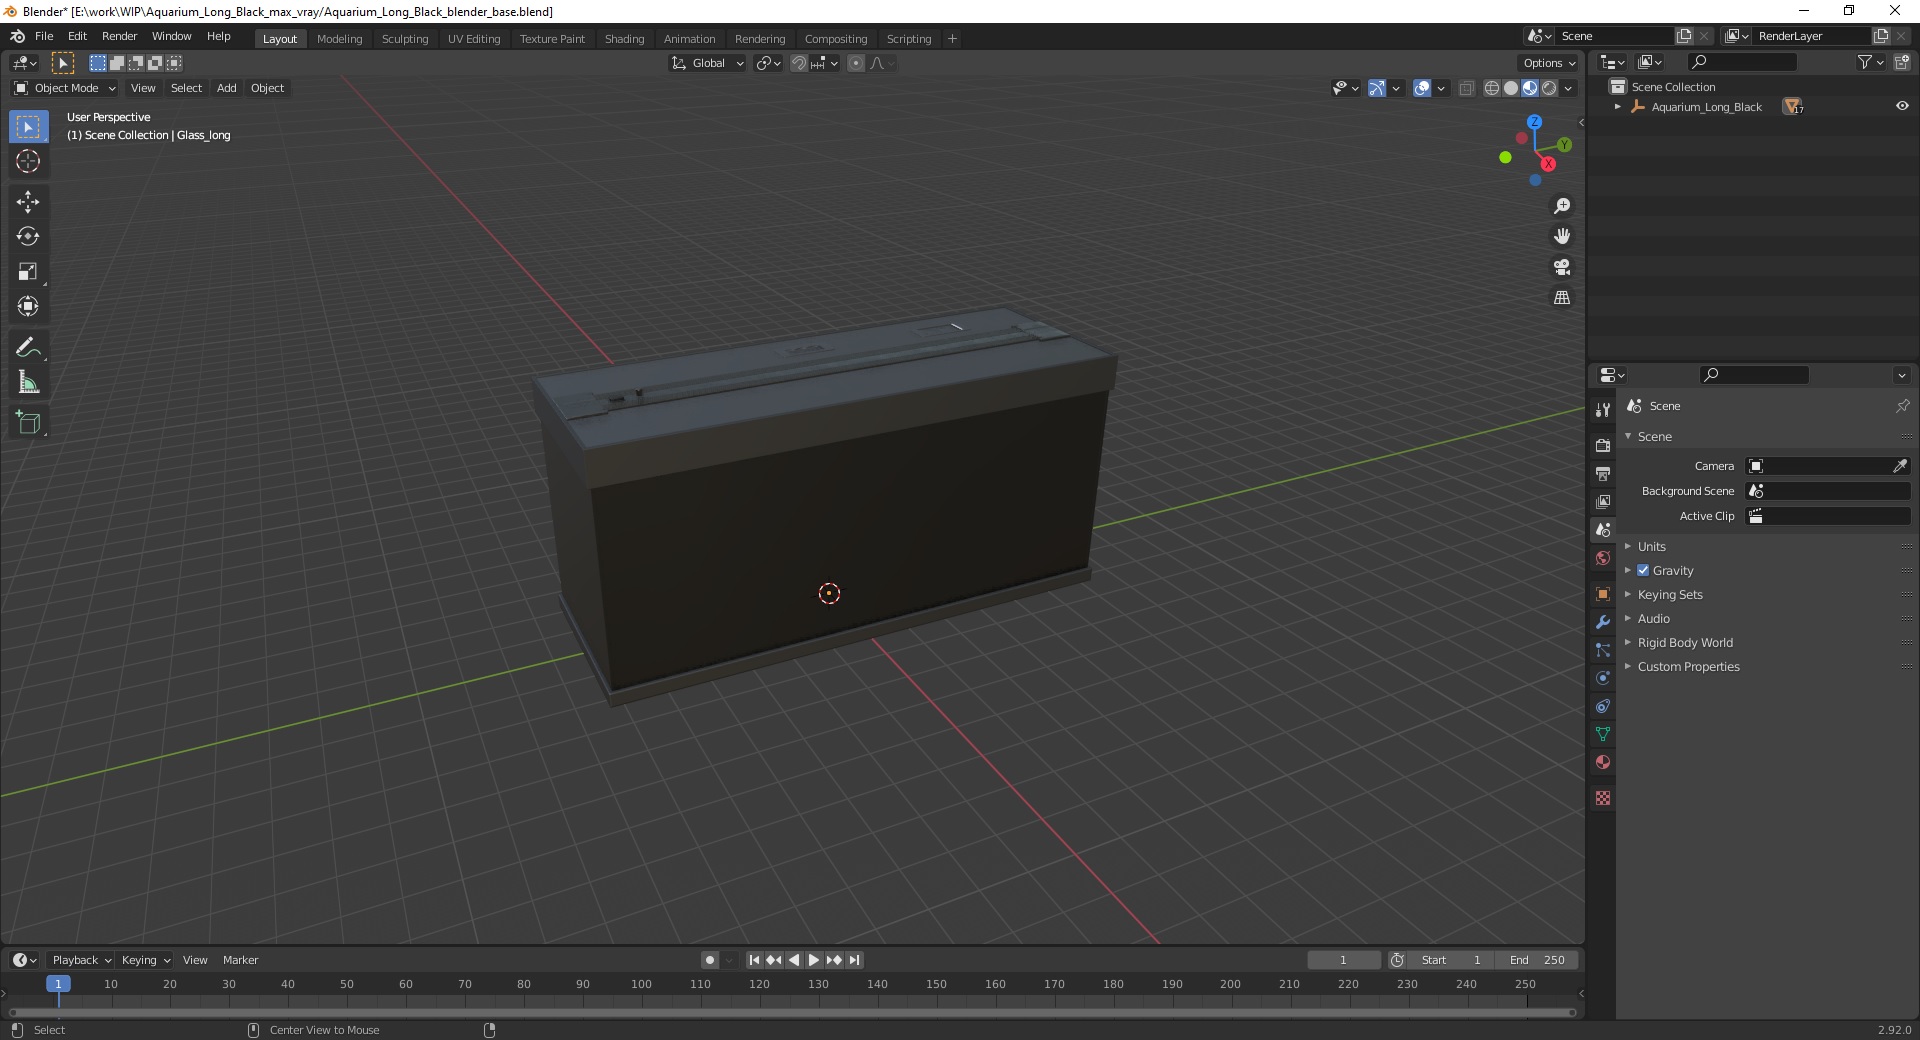Open the World properties tab
The image size is (1920, 1040).
click(x=1603, y=558)
